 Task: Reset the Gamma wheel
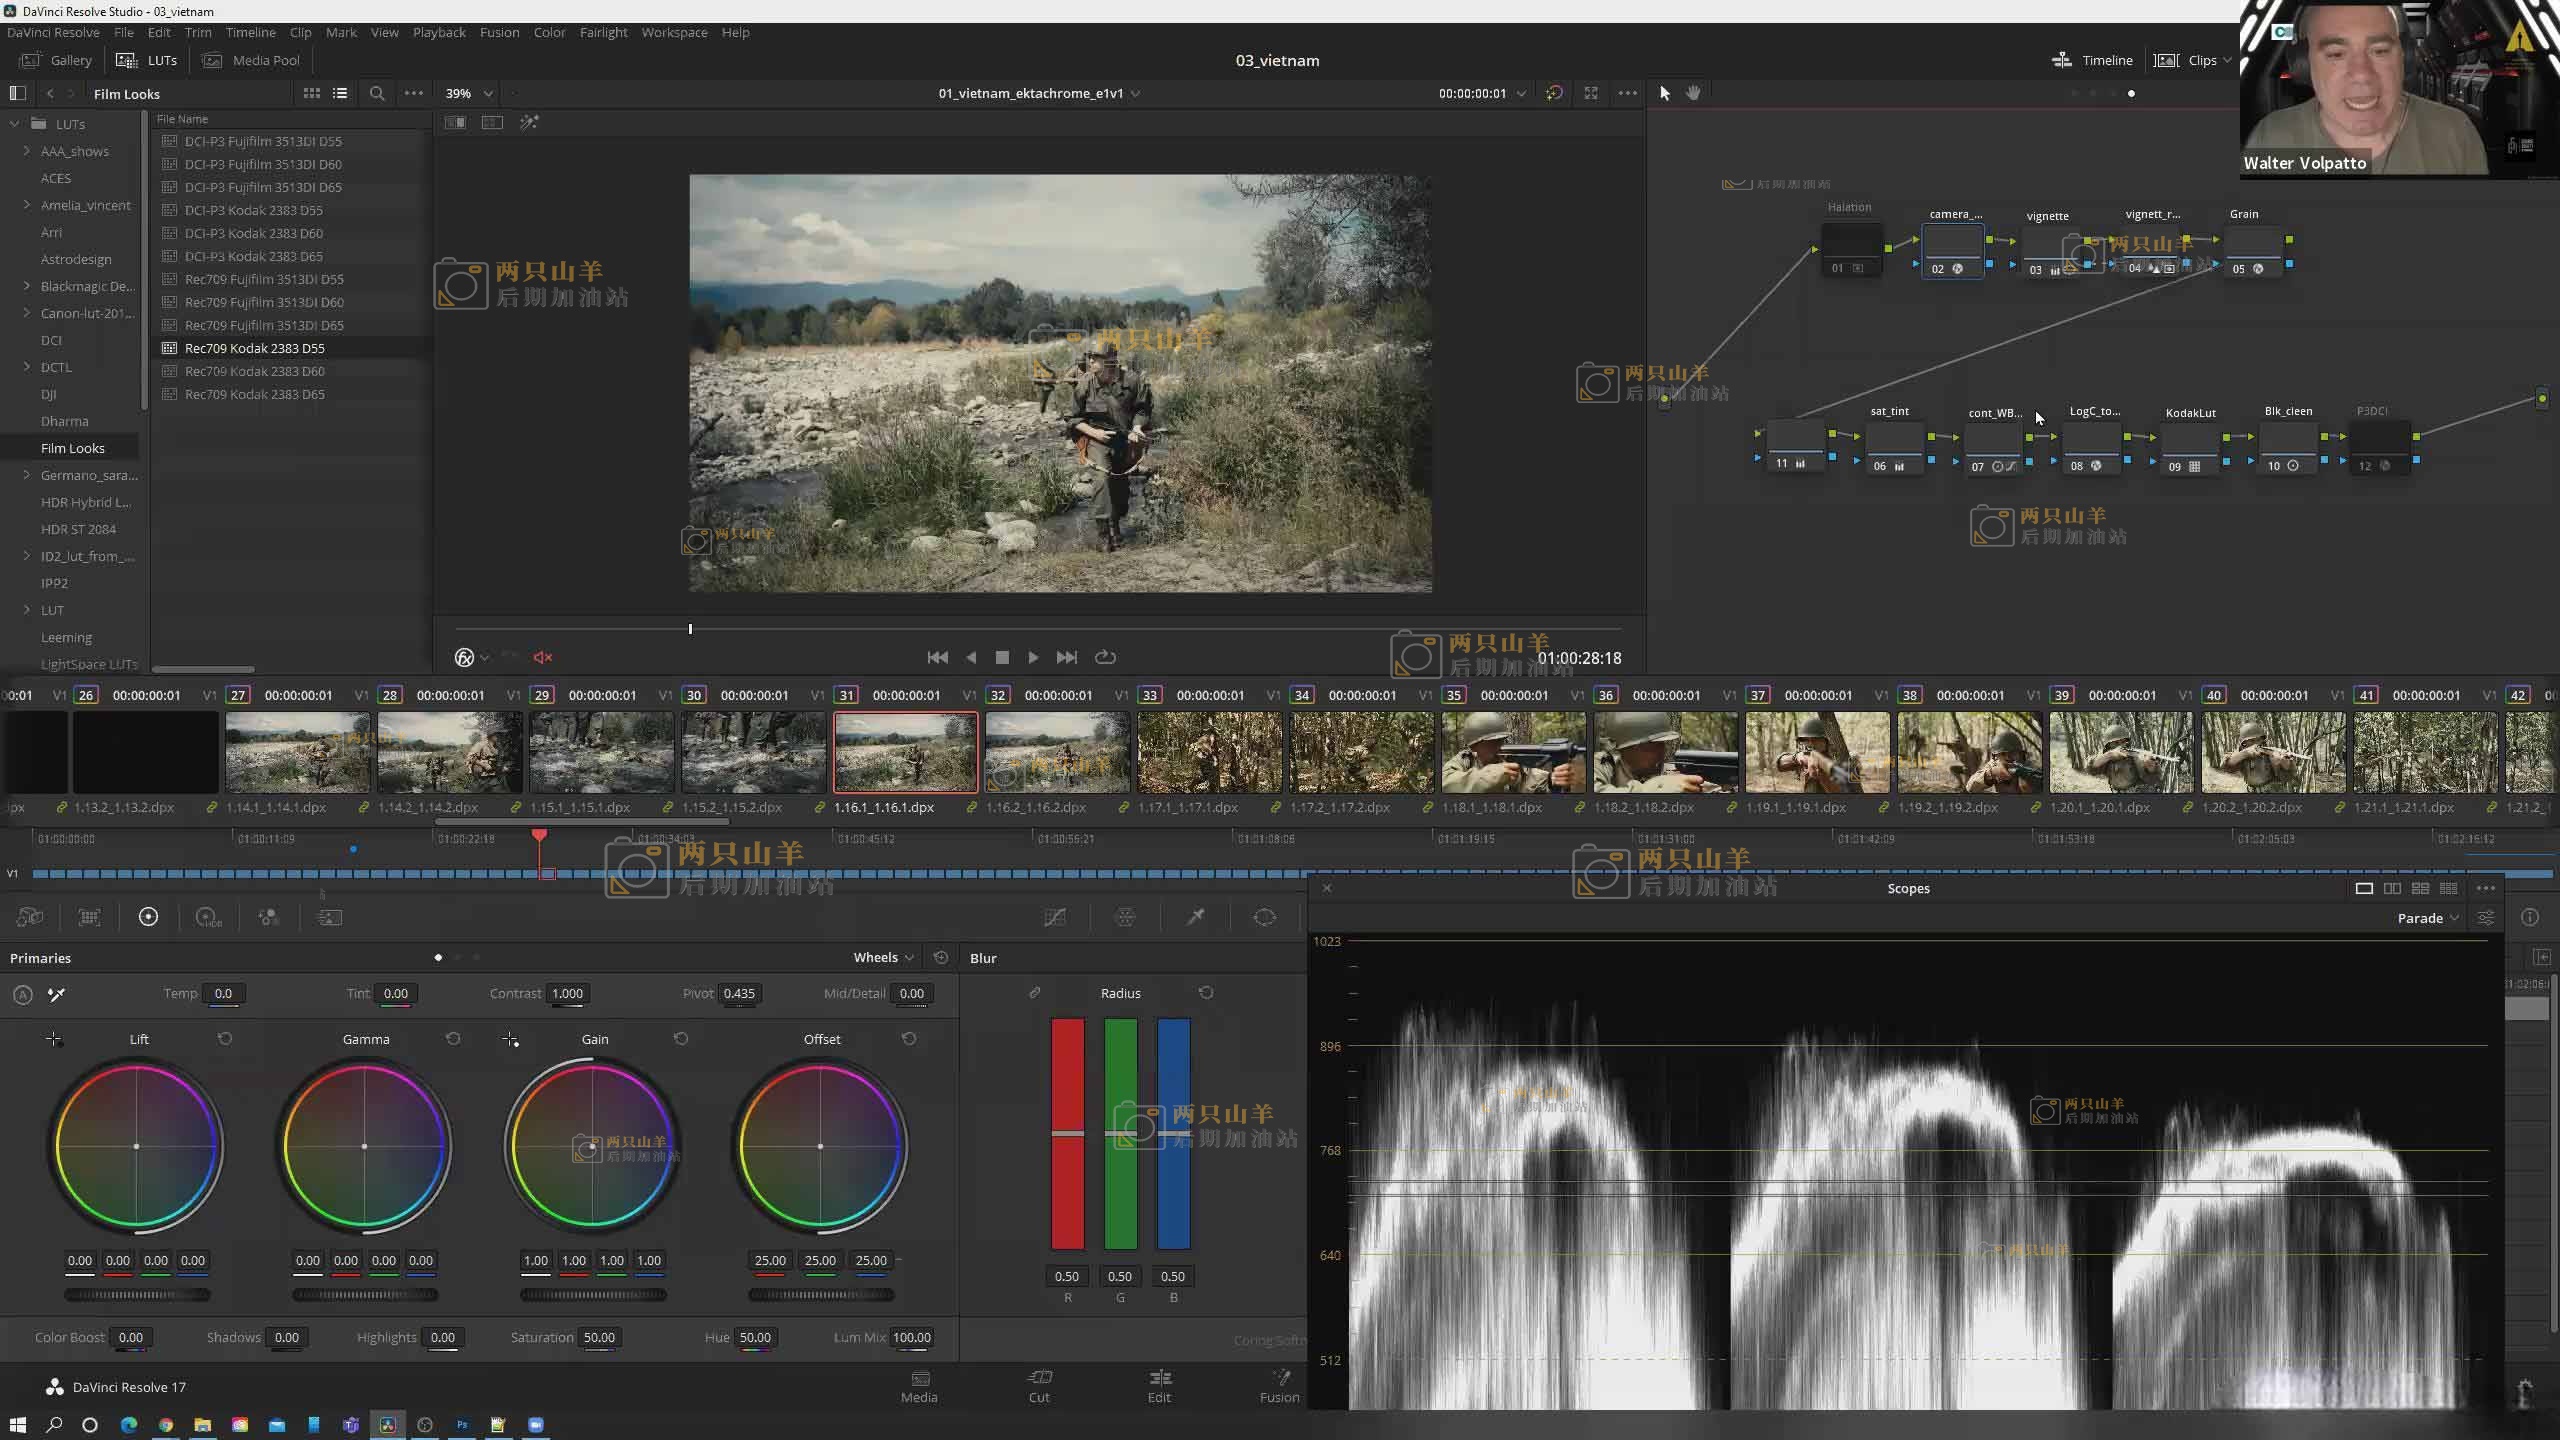[453, 1039]
